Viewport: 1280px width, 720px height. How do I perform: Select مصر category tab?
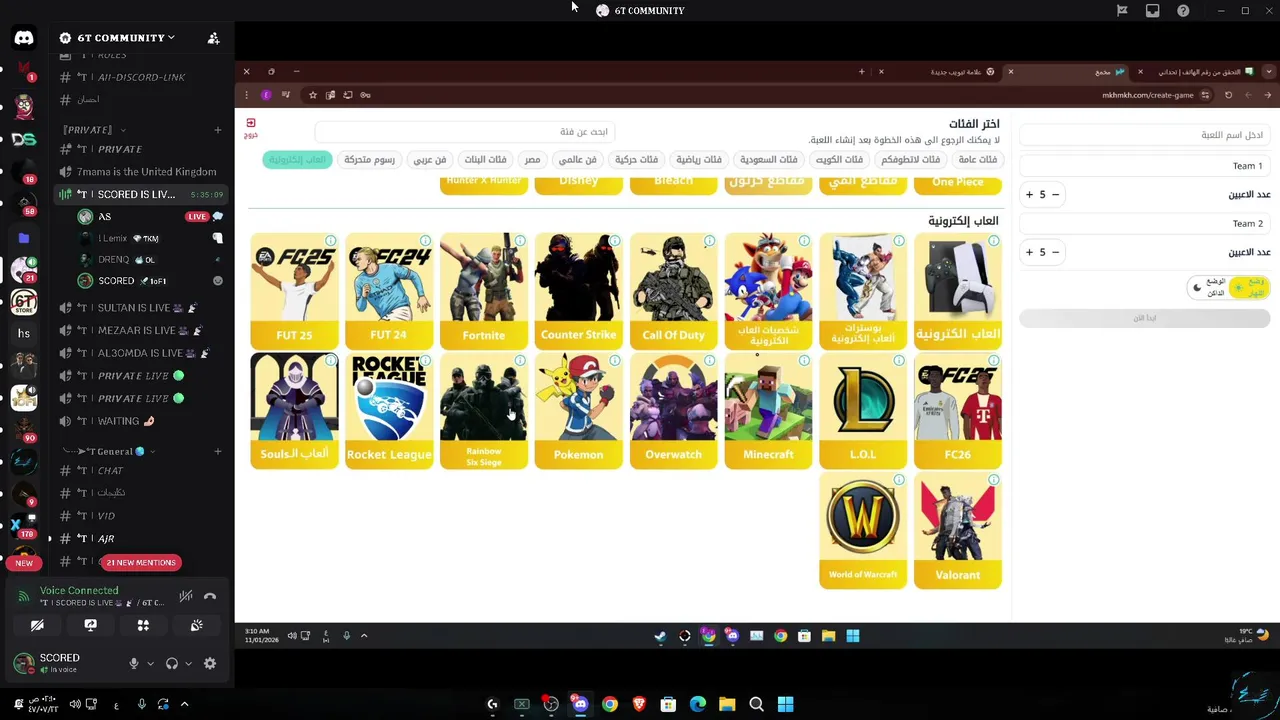click(x=532, y=160)
